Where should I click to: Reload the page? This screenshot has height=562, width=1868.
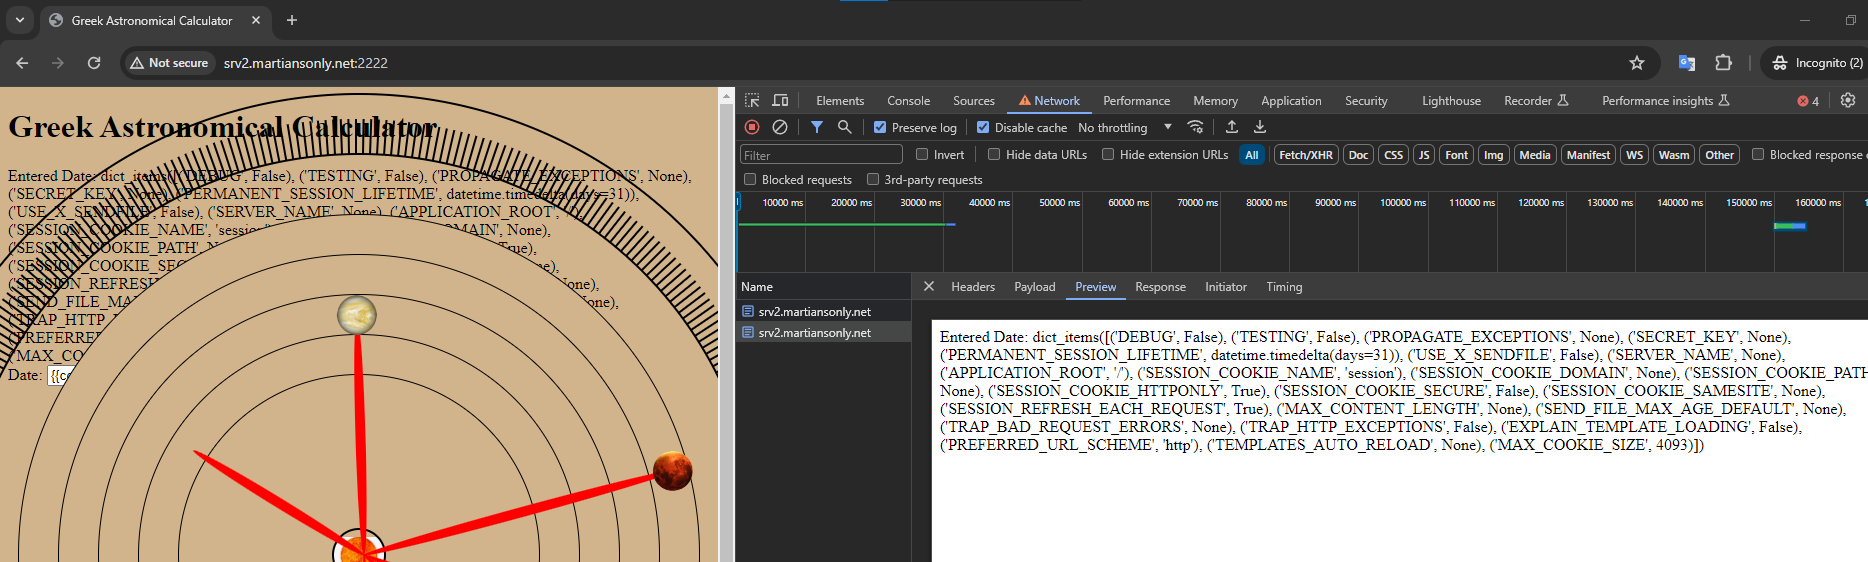coord(94,63)
